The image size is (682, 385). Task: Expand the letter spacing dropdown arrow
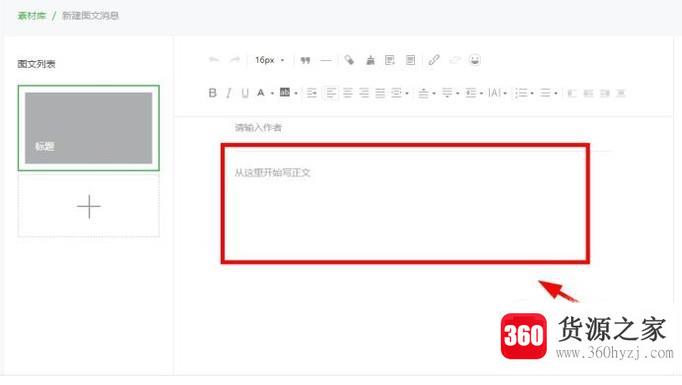(x=505, y=93)
